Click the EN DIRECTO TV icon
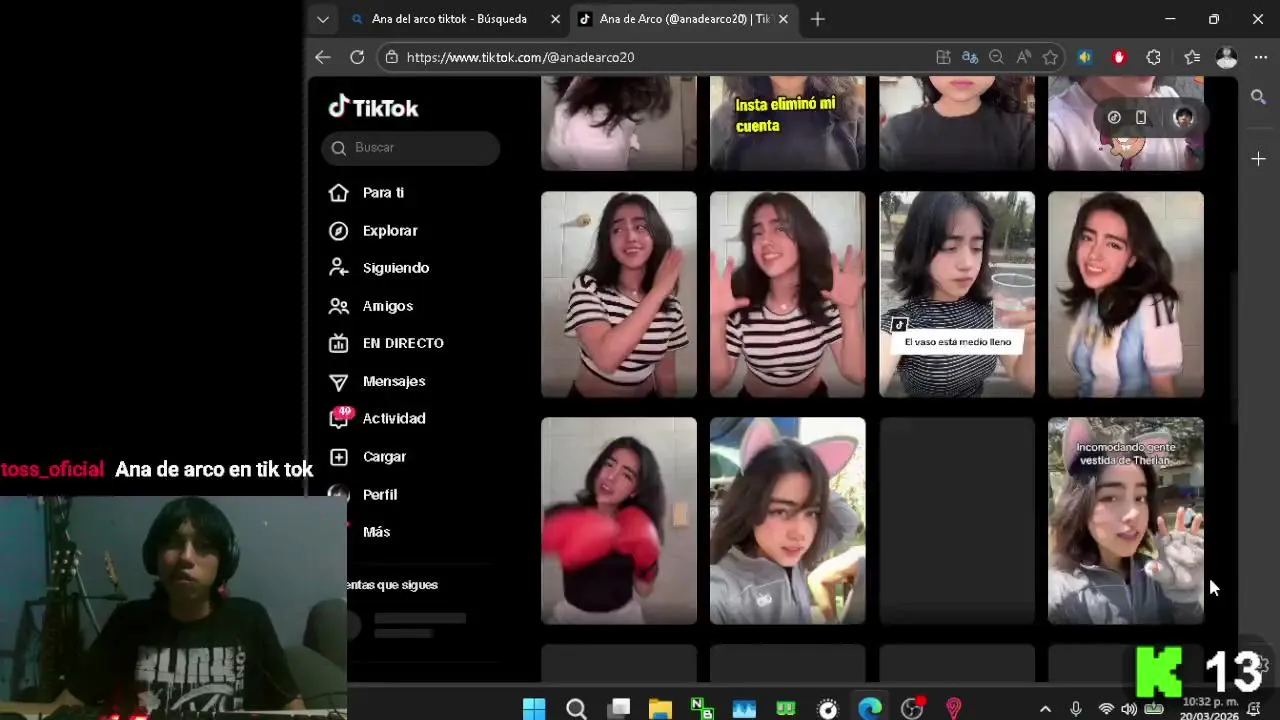 pyautogui.click(x=339, y=343)
